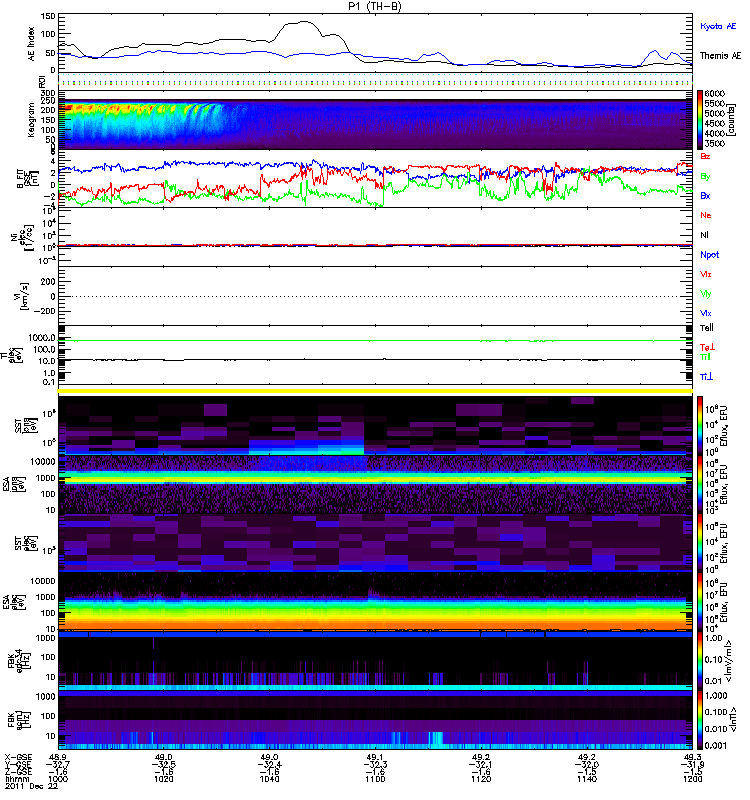Click the 1000.0 tick on temperature axis
This screenshot has width=750, height=800.
[42, 338]
